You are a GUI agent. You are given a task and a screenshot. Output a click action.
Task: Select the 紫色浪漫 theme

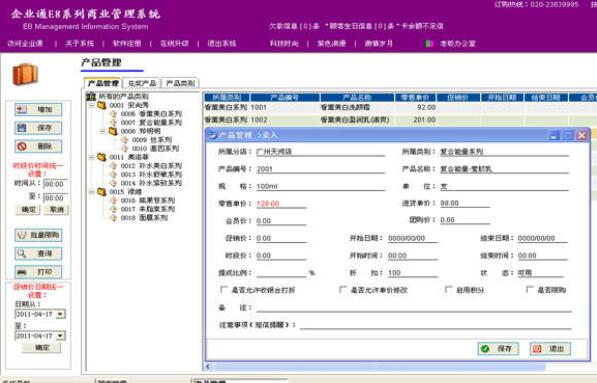pos(332,43)
